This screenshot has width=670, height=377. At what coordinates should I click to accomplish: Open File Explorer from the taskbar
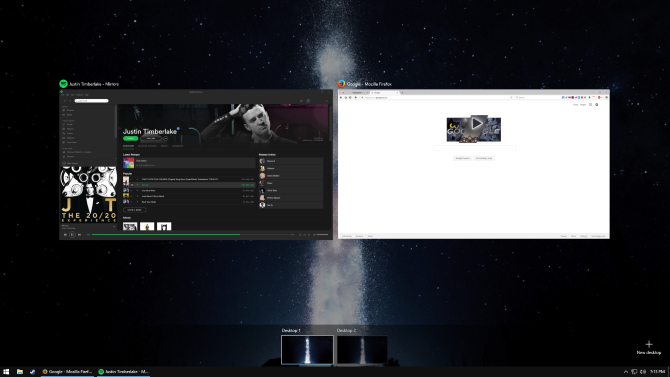click(20, 372)
